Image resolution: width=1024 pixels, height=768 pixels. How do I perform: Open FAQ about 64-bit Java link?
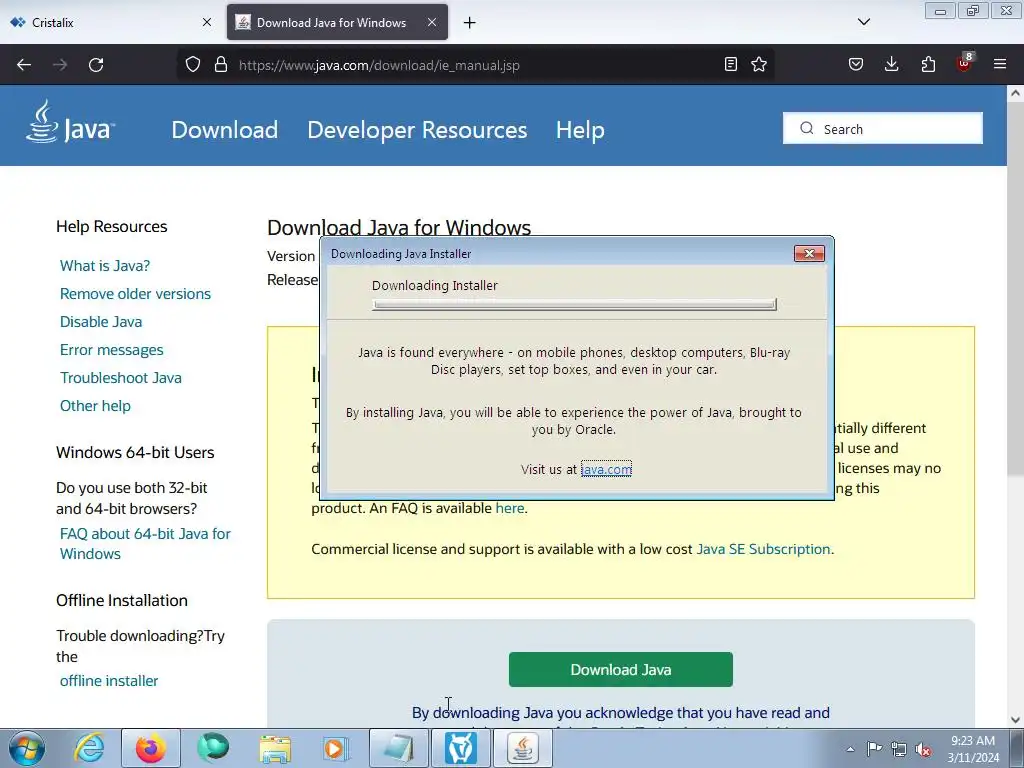[146, 543]
